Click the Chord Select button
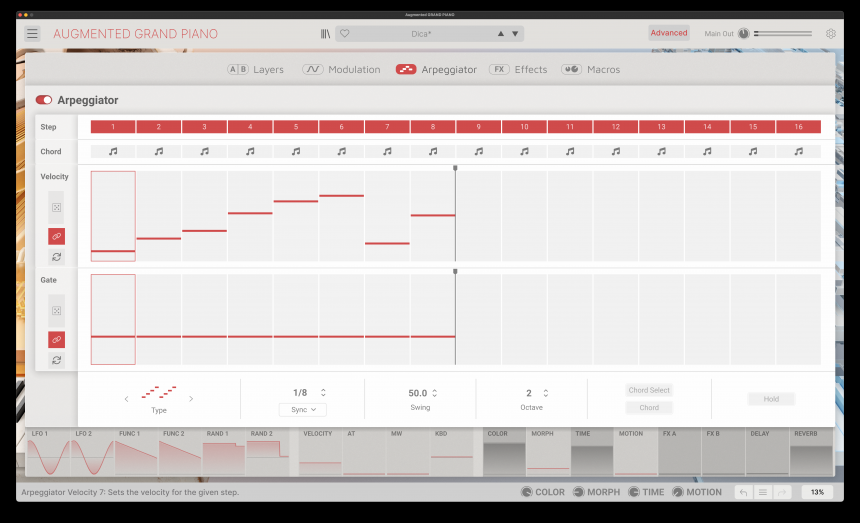 649,390
